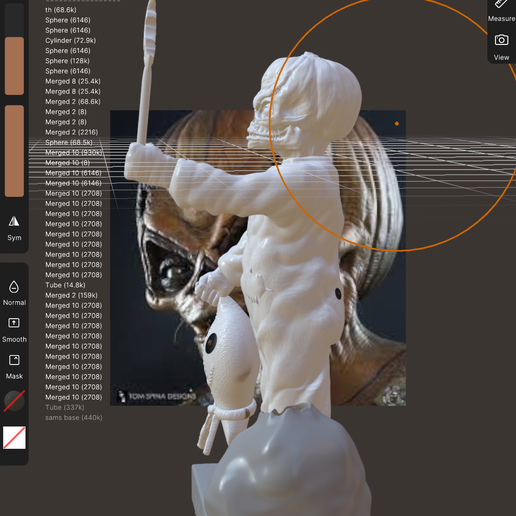The image size is (516, 516).
Task: Open the crossed-out material sphere
Action: (14, 401)
